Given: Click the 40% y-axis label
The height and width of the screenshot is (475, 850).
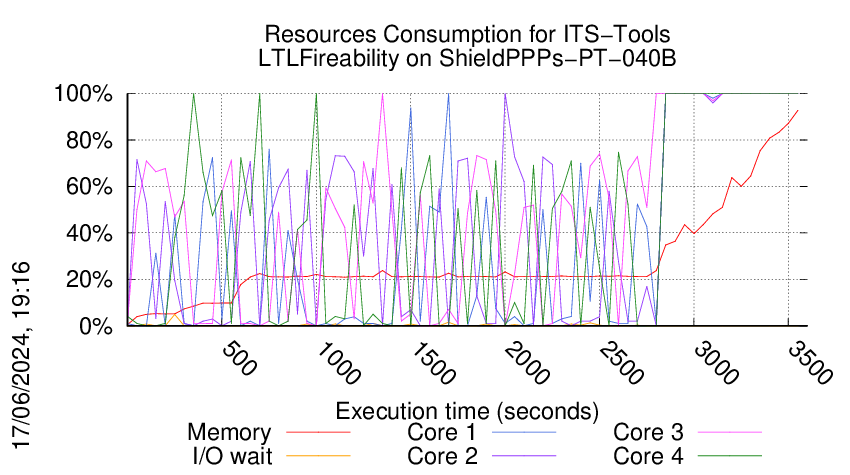Looking at the screenshot, I should 89,234.
